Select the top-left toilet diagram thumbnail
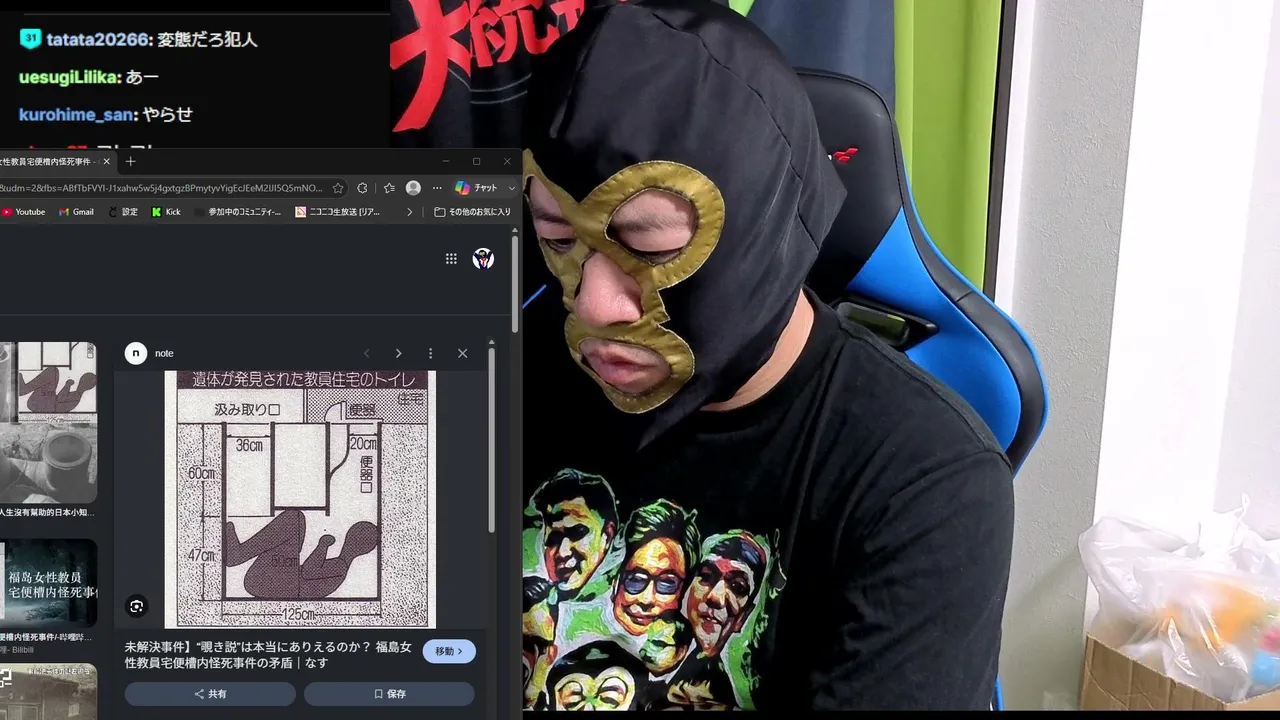This screenshot has height=720, width=1280. [x=48, y=422]
